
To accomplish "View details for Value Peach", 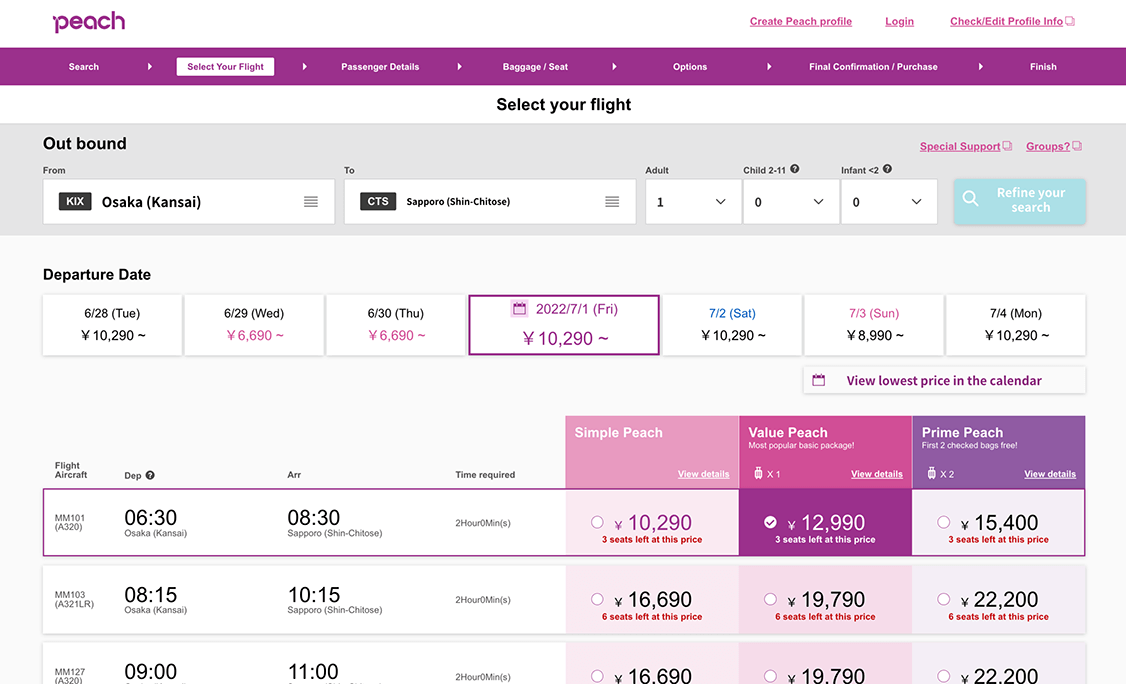I will pos(877,474).
